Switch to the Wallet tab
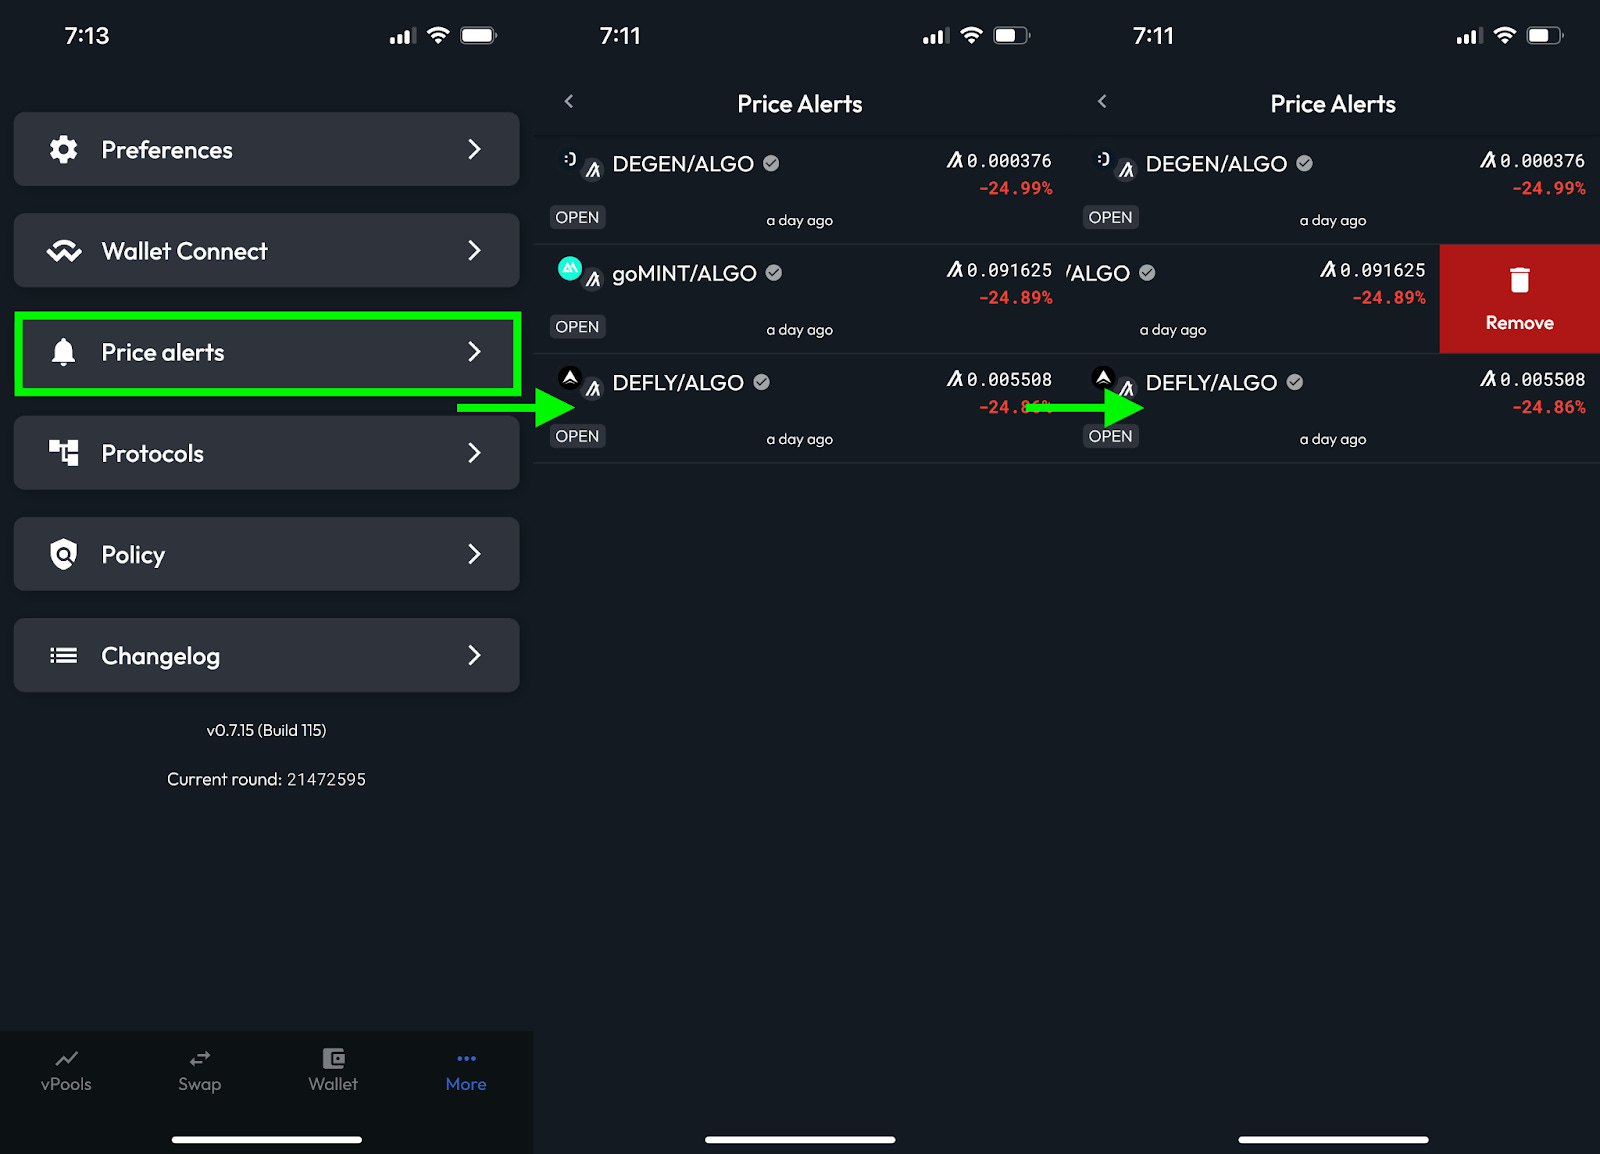1600x1154 pixels. pyautogui.click(x=333, y=1071)
